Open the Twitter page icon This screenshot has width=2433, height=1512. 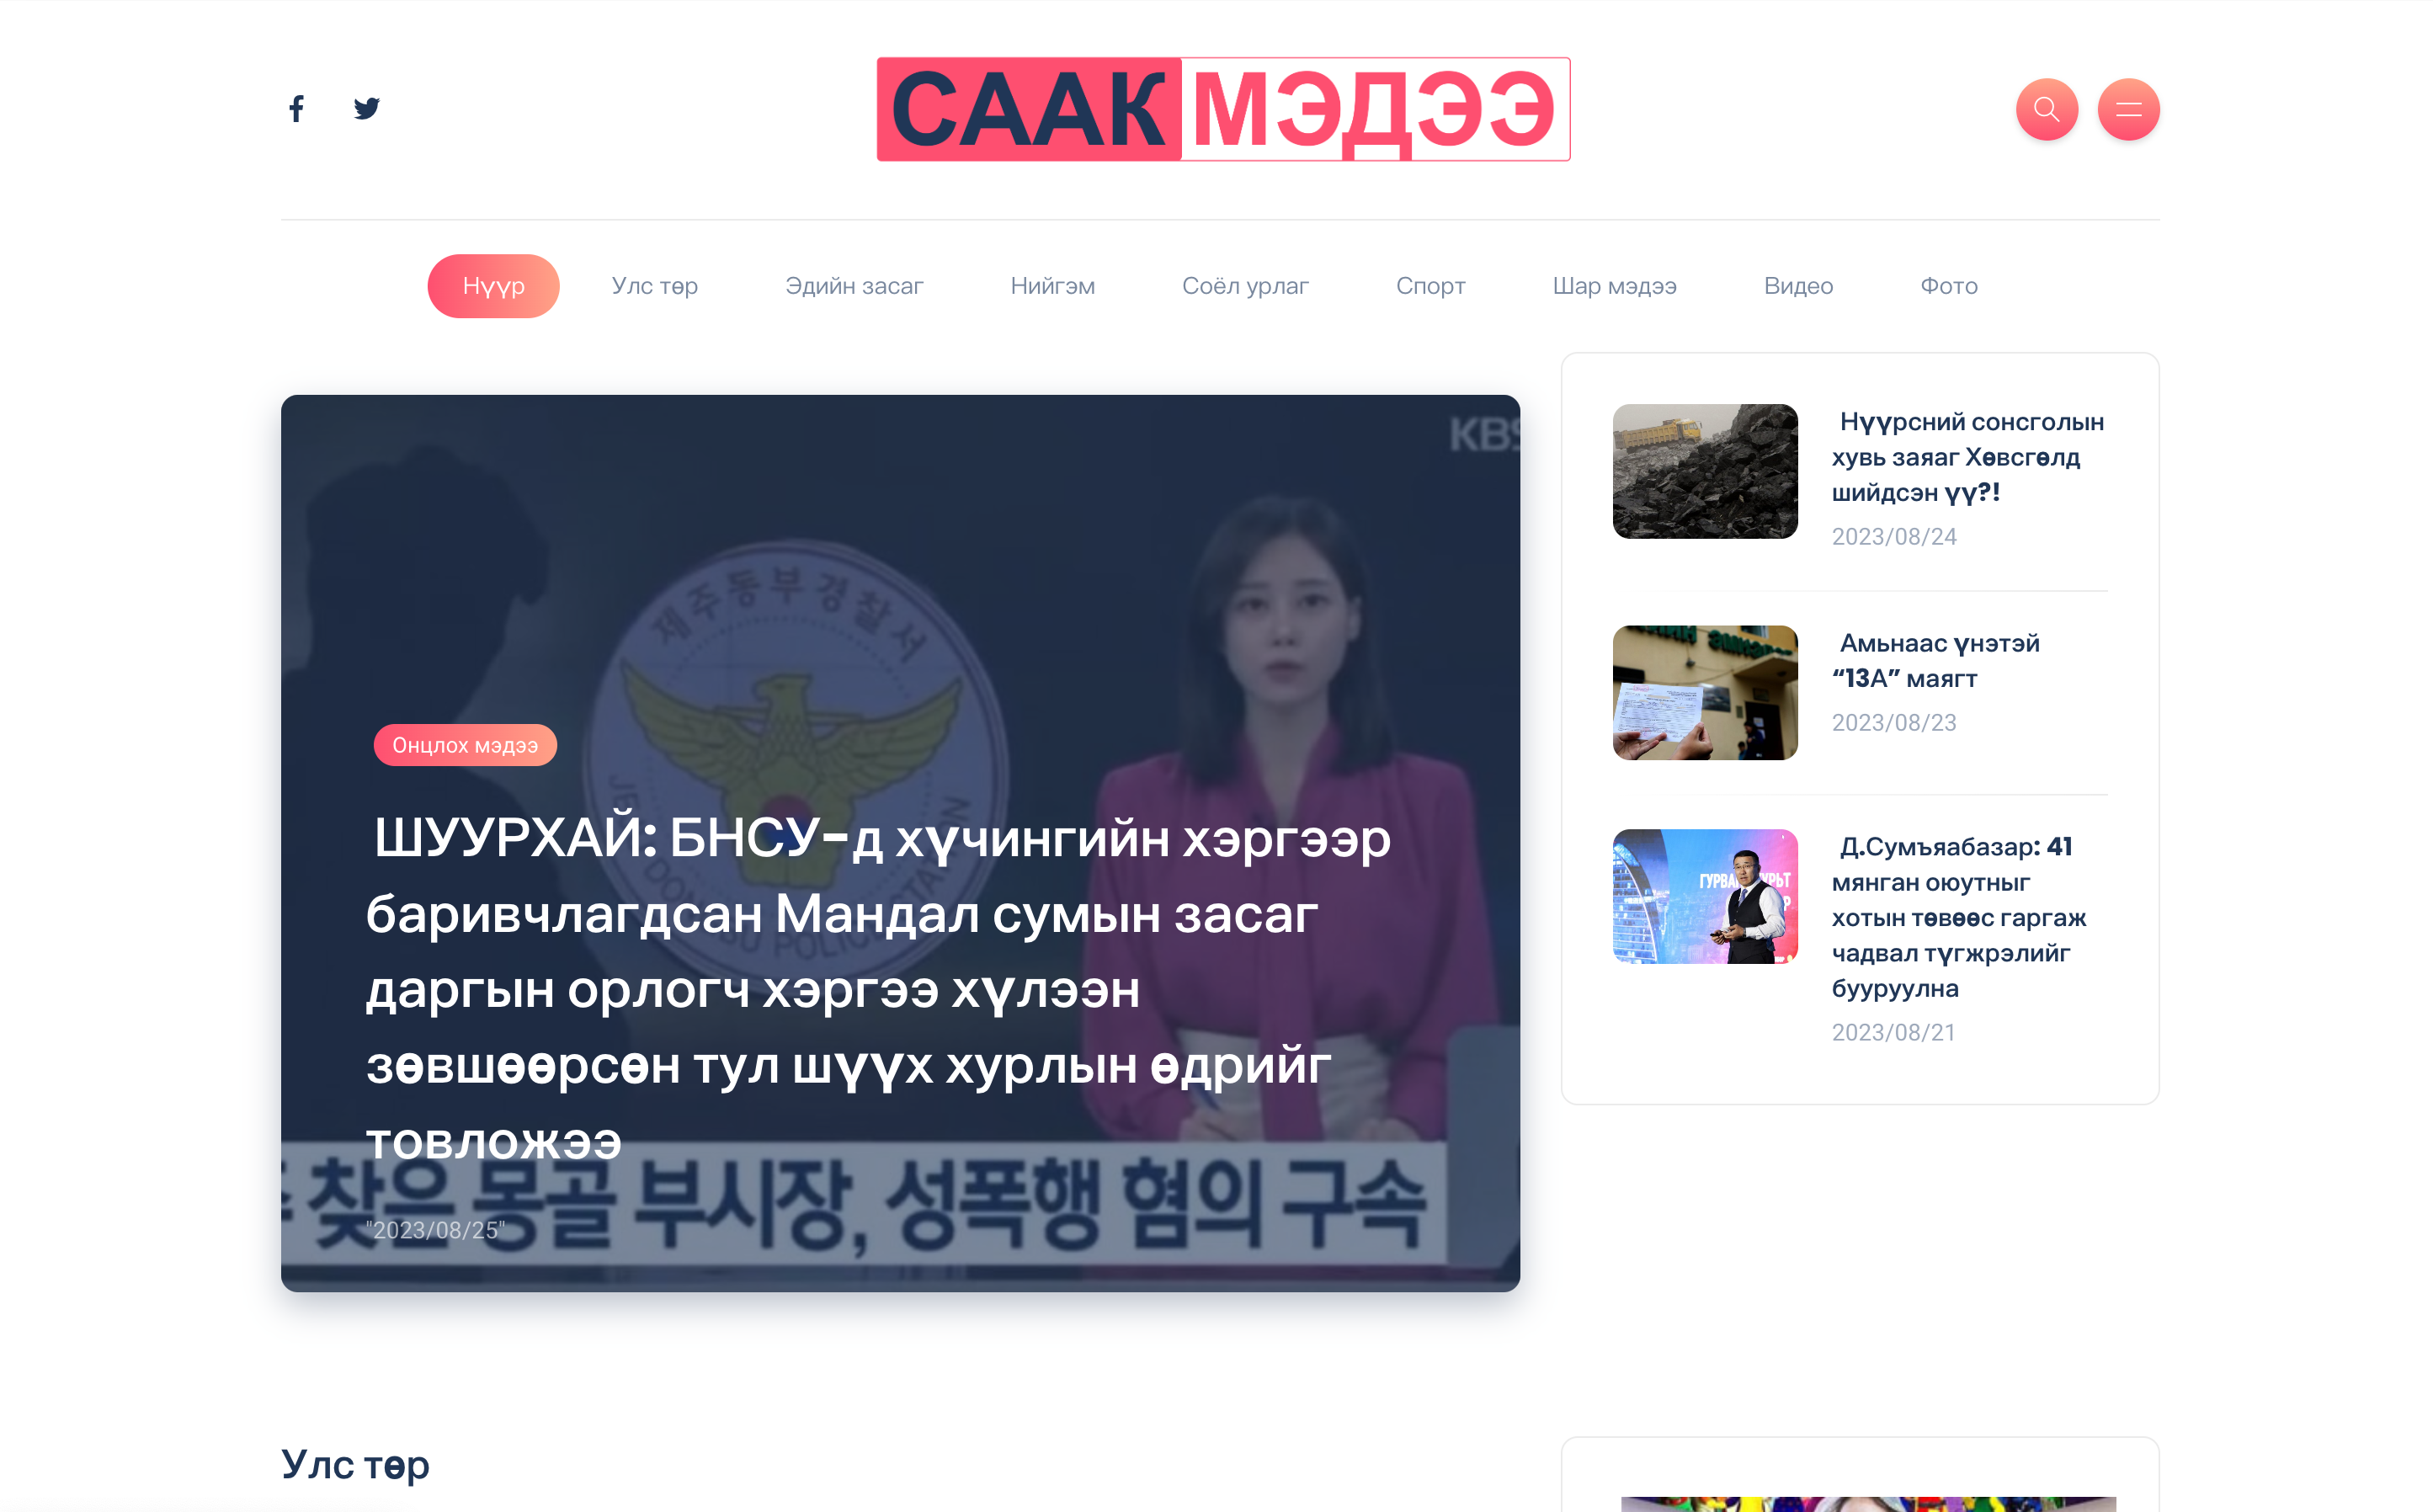click(x=367, y=109)
